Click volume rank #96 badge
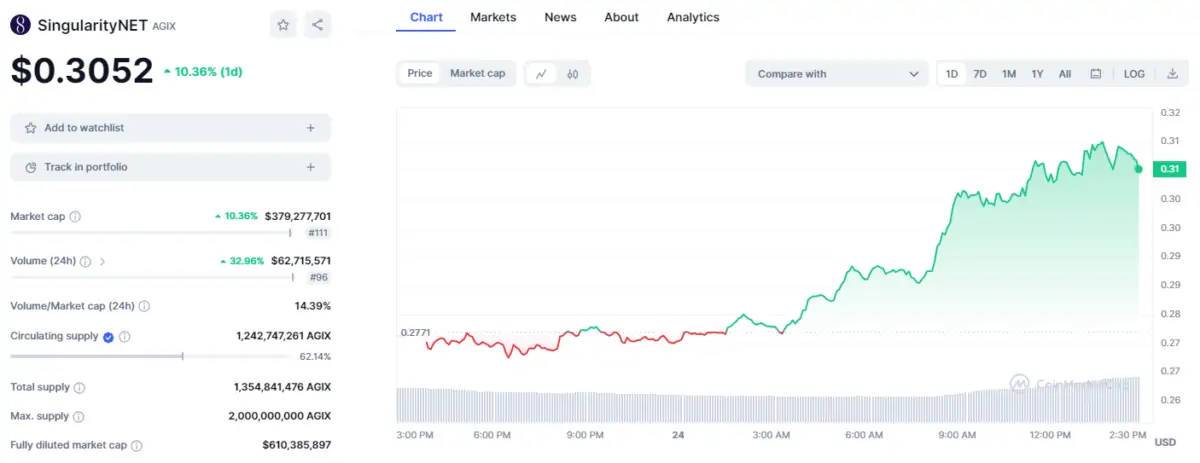The height and width of the screenshot is (463, 1200). [320, 278]
